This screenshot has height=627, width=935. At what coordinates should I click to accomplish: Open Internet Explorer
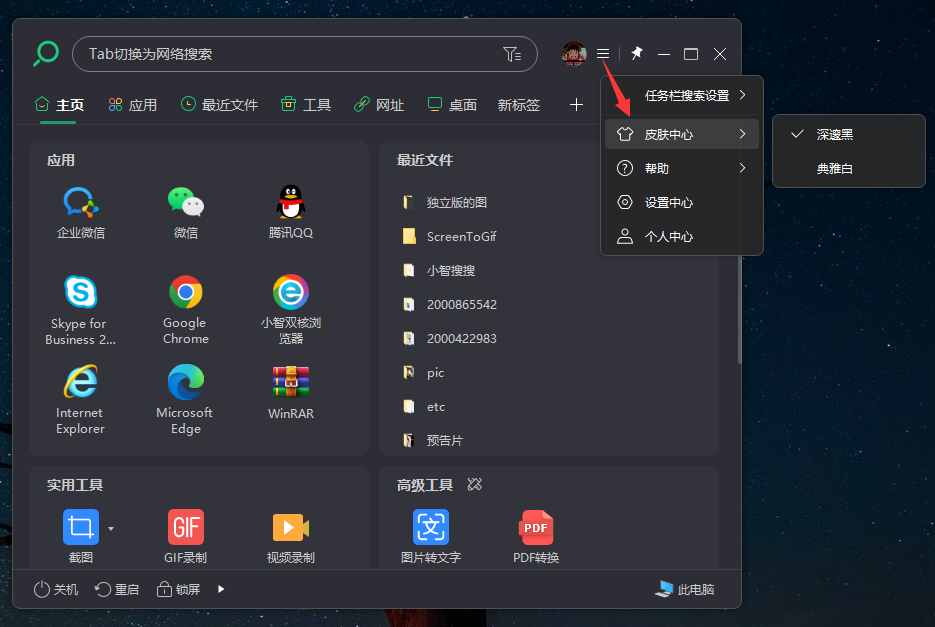[81, 400]
